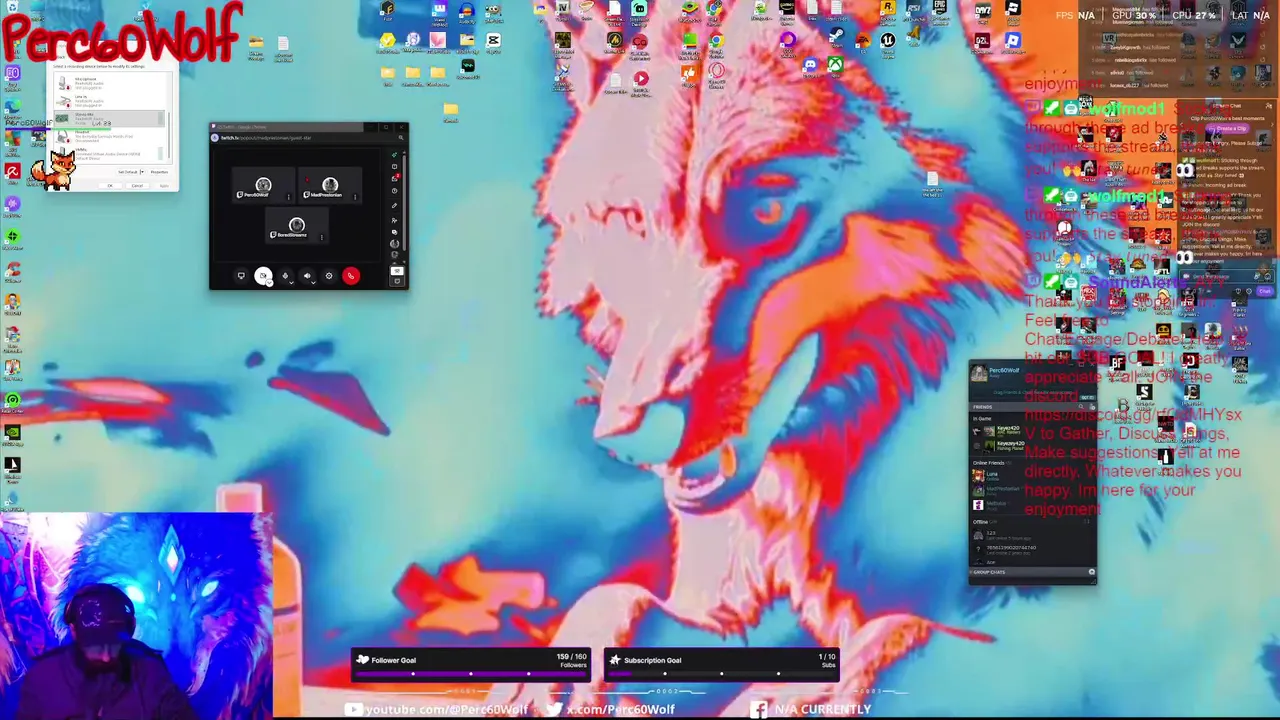
Task: Select the Microphone recording device row
Action: (x=109, y=83)
